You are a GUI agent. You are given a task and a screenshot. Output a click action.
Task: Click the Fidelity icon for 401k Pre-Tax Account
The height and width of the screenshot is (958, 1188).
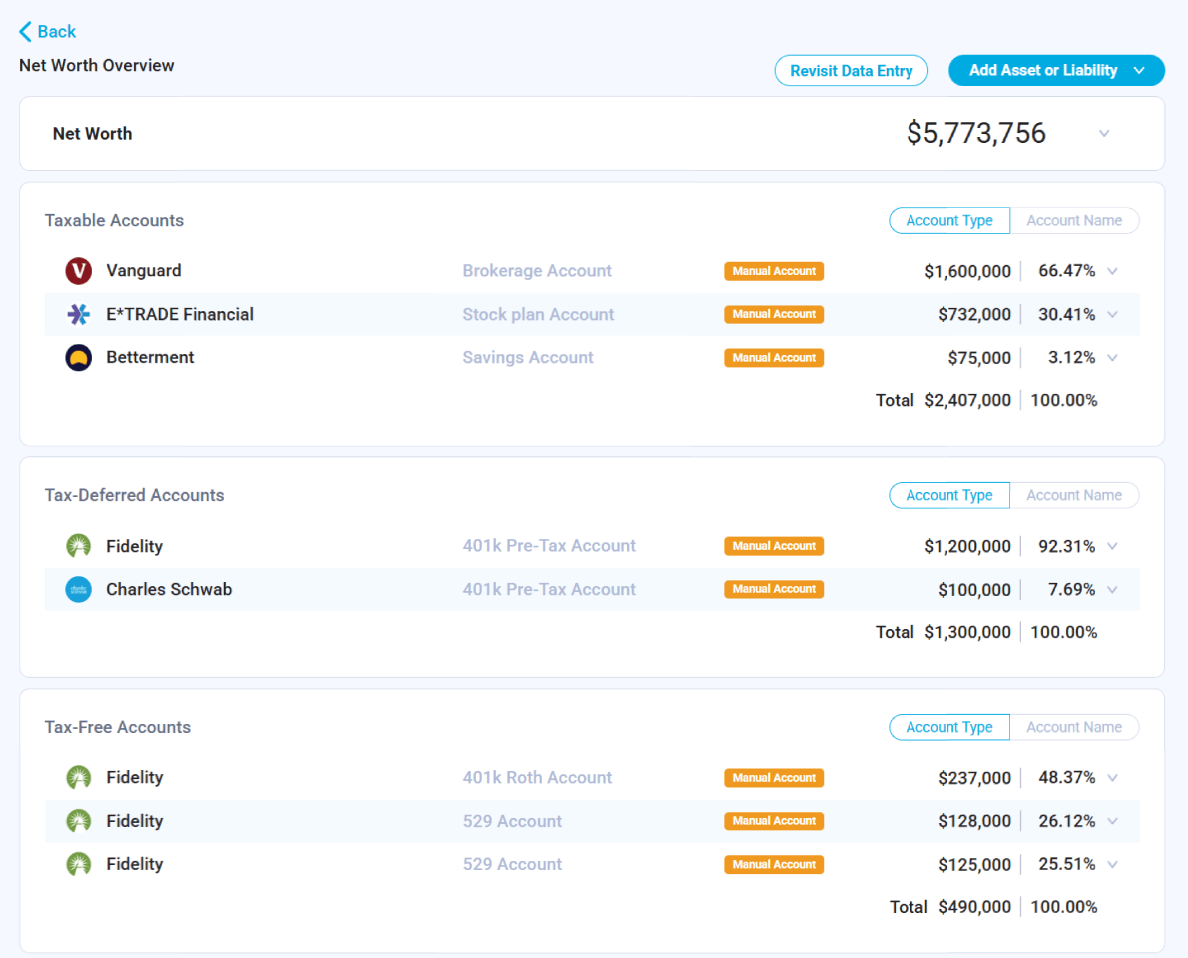coord(78,546)
